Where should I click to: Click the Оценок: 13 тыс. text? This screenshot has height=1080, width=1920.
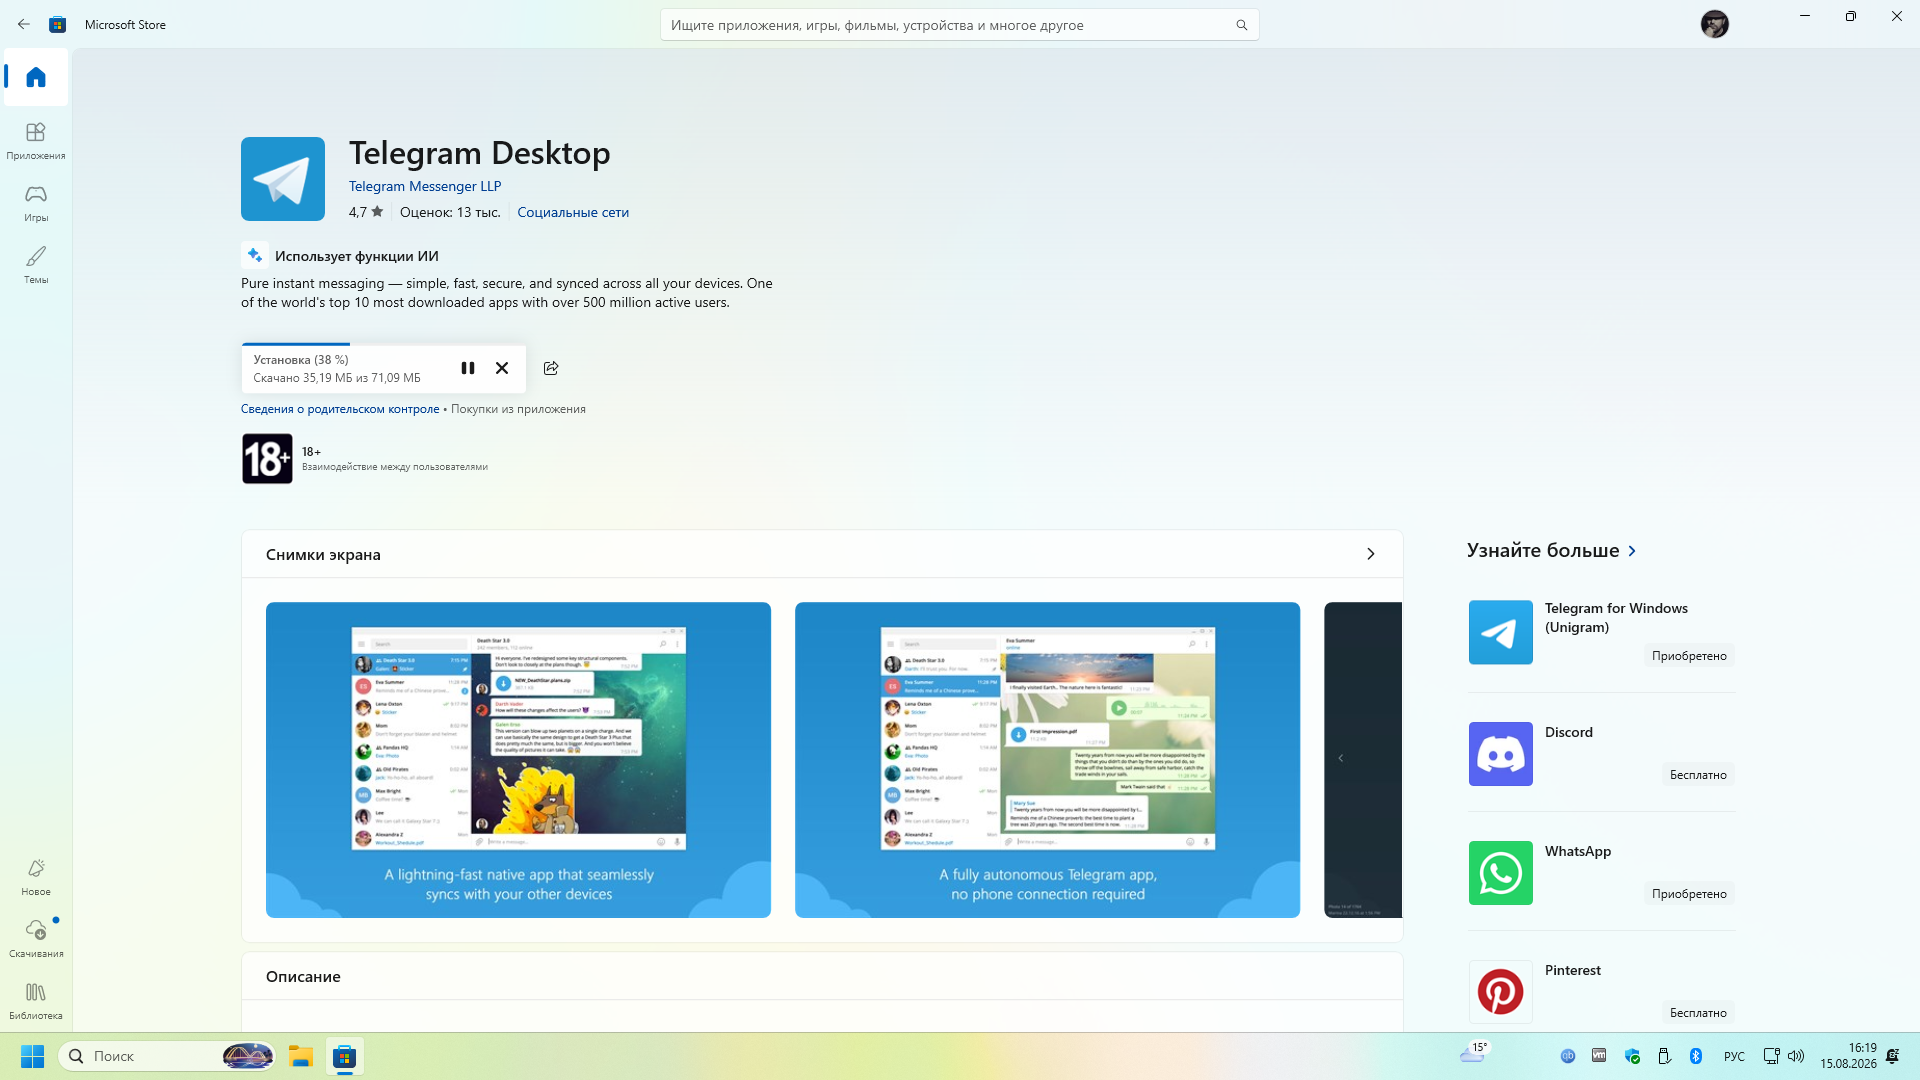point(450,212)
